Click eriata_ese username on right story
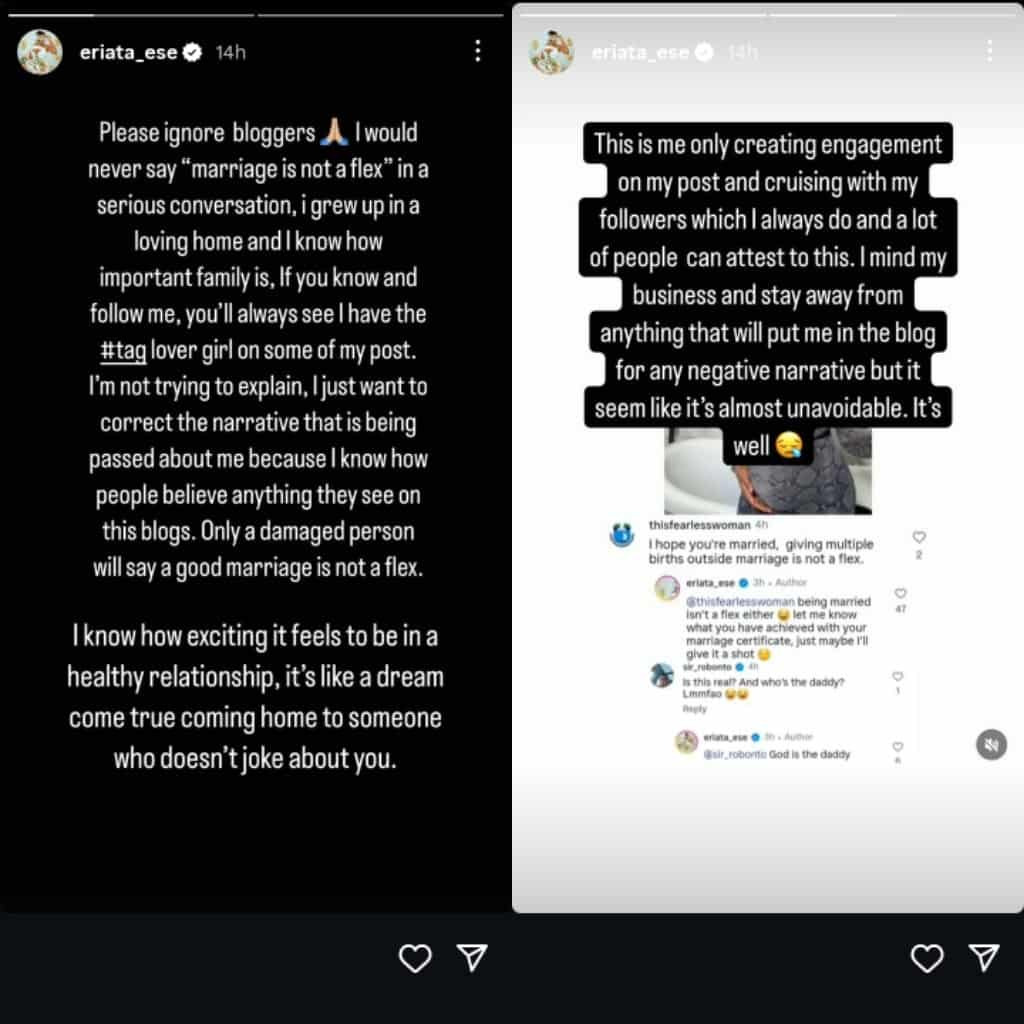The image size is (1024, 1024). [x=641, y=52]
